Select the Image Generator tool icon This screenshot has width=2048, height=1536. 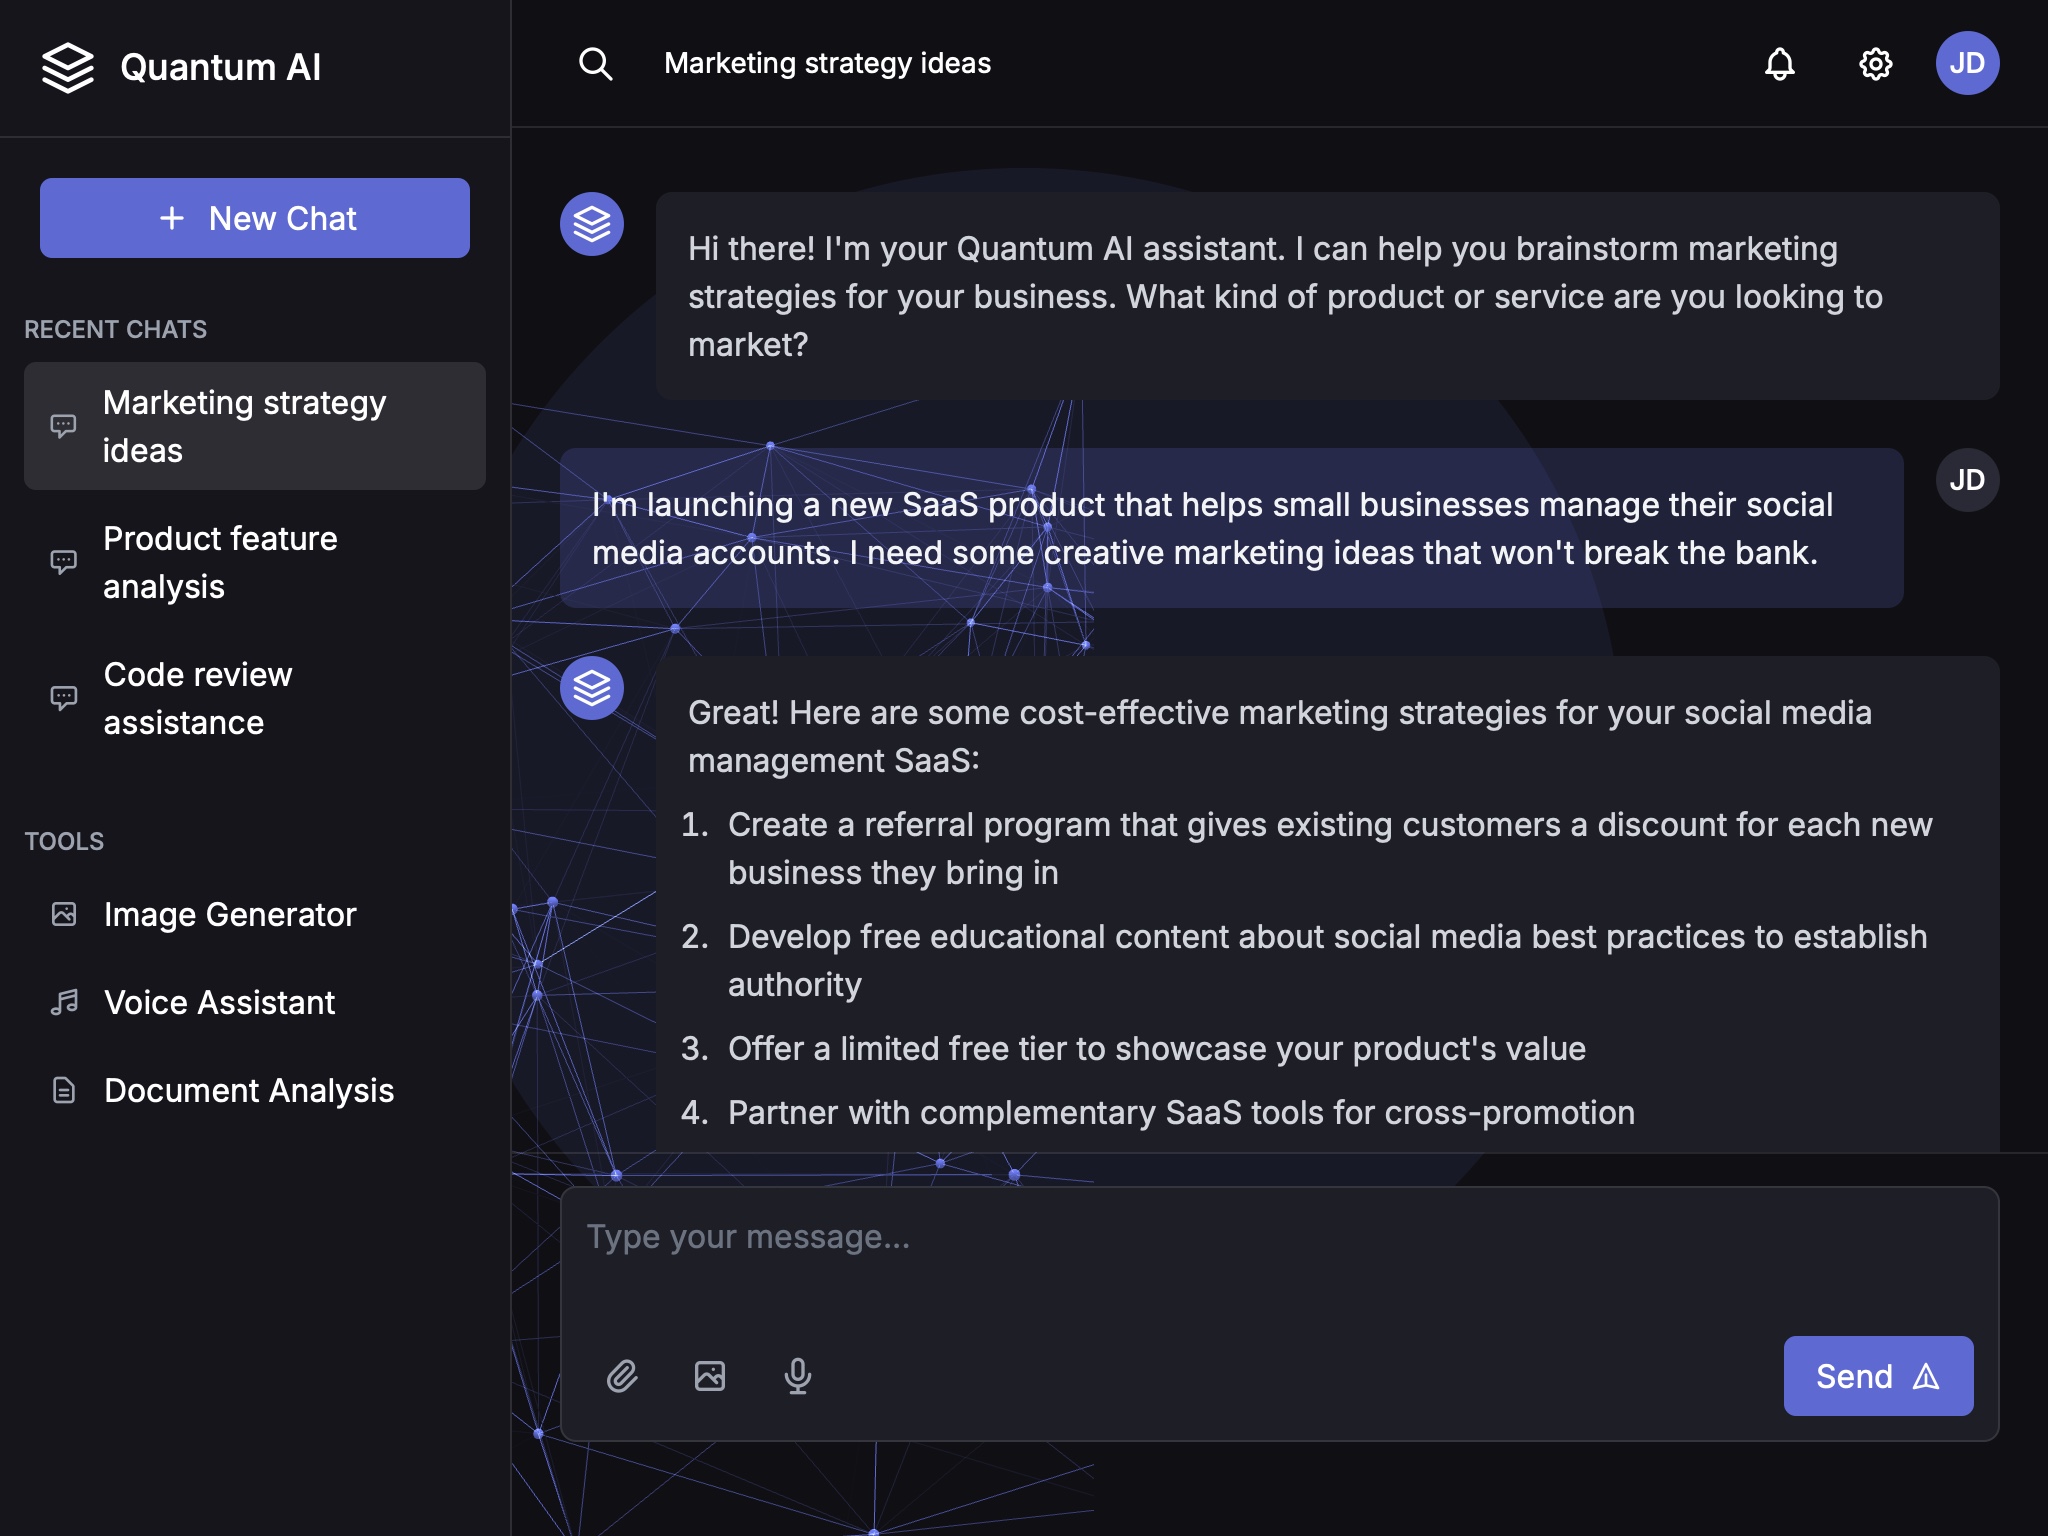(x=63, y=913)
